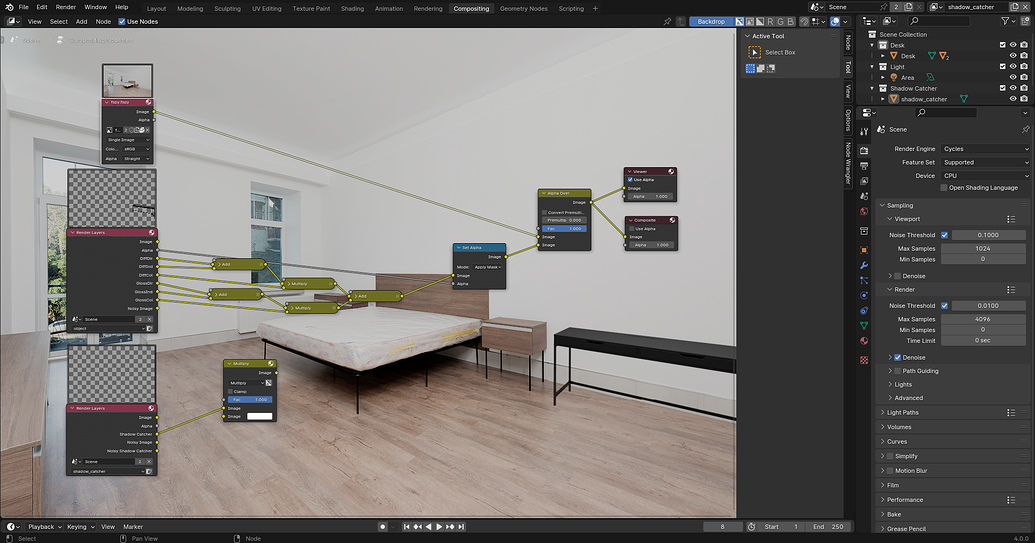Toggle Open Shading Language checkbox
Screen dimensions: 1035x543
[944, 187]
